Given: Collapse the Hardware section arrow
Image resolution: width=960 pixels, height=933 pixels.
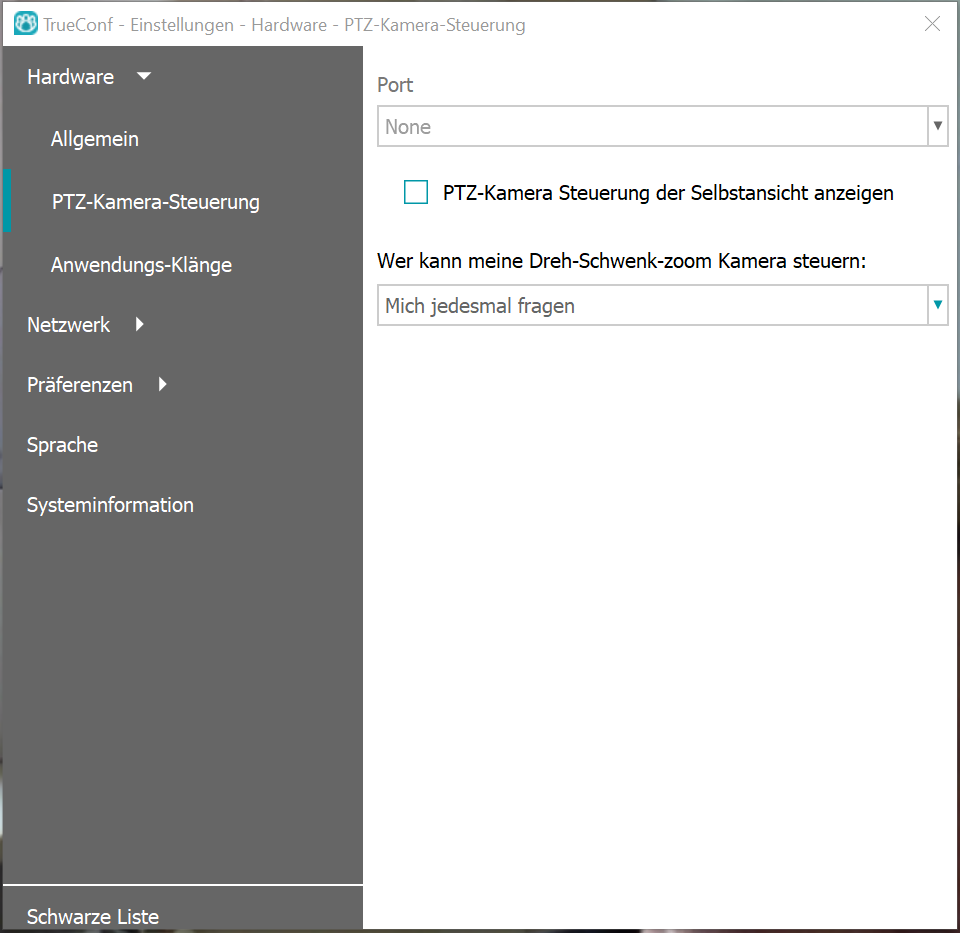Looking at the screenshot, I should 144,77.
